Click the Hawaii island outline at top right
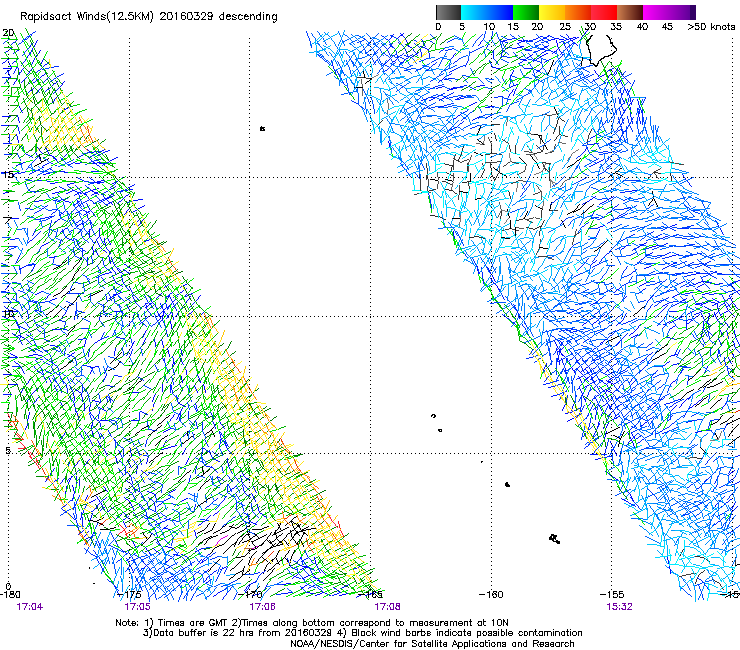Image resolution: width=740 pixels, height=650 pixels. (x=600, y=49)
